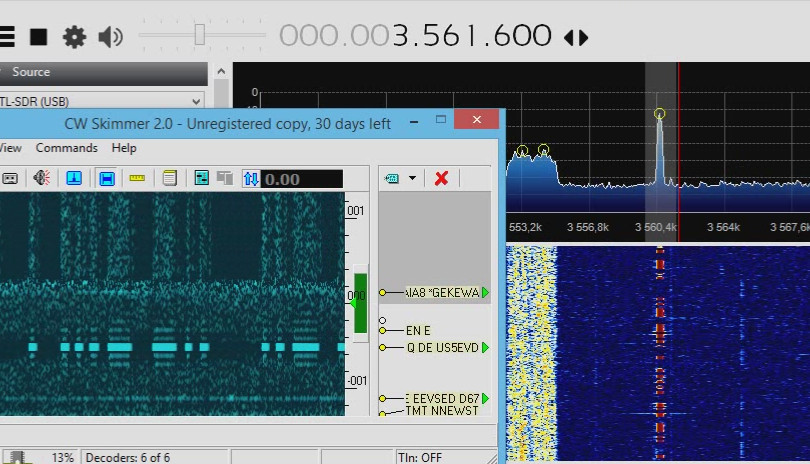The image size is (810, 464).
Task: Click the 'TIn: OFF' status bar entry
Action: coord(419,458)
